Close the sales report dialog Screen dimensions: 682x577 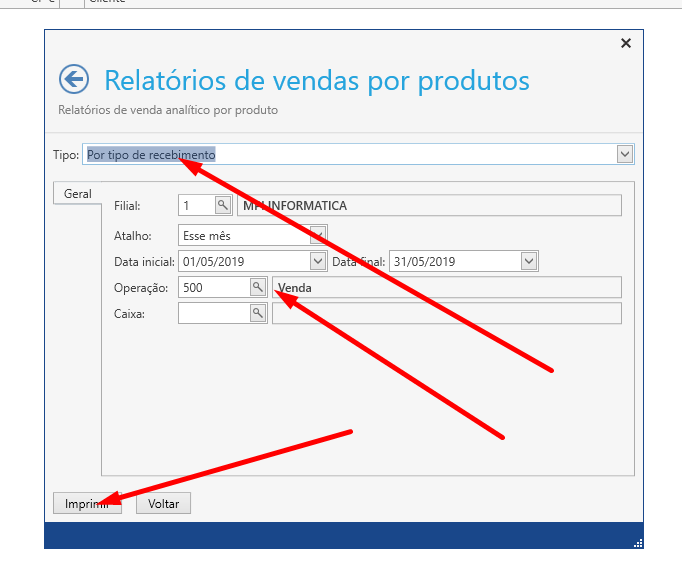[626, 43]
